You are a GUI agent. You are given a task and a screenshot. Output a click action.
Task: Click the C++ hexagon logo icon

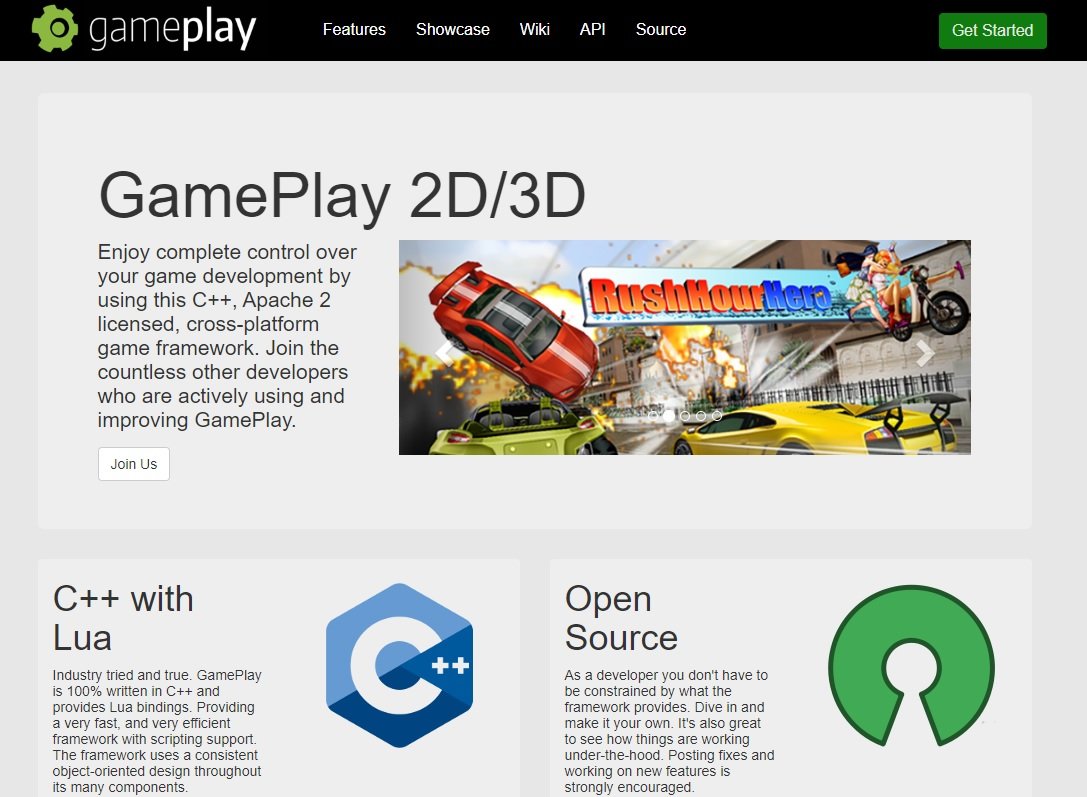pyautogui.click(x=399, y=665)
